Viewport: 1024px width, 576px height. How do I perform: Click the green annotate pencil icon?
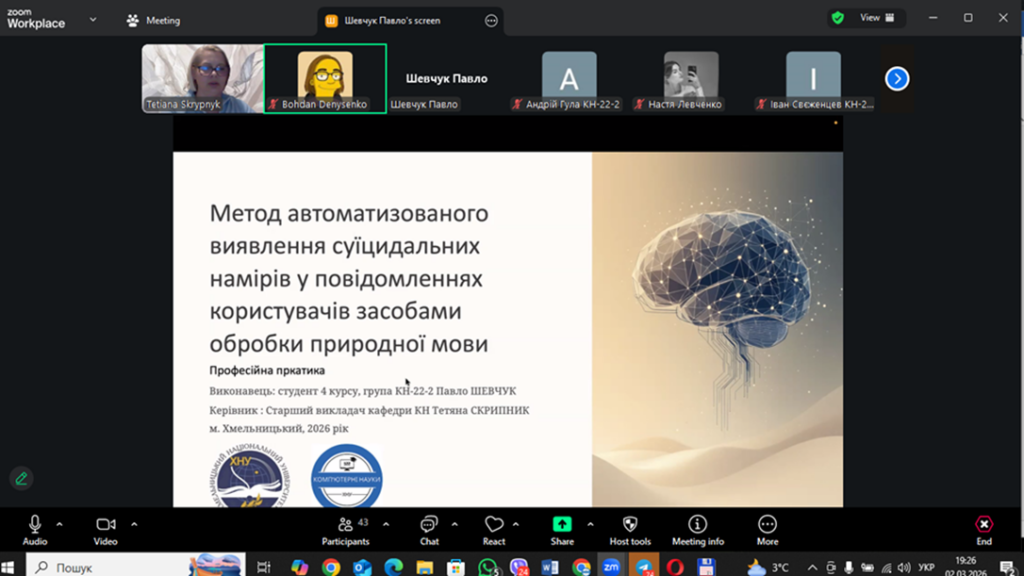coord(20,478)
